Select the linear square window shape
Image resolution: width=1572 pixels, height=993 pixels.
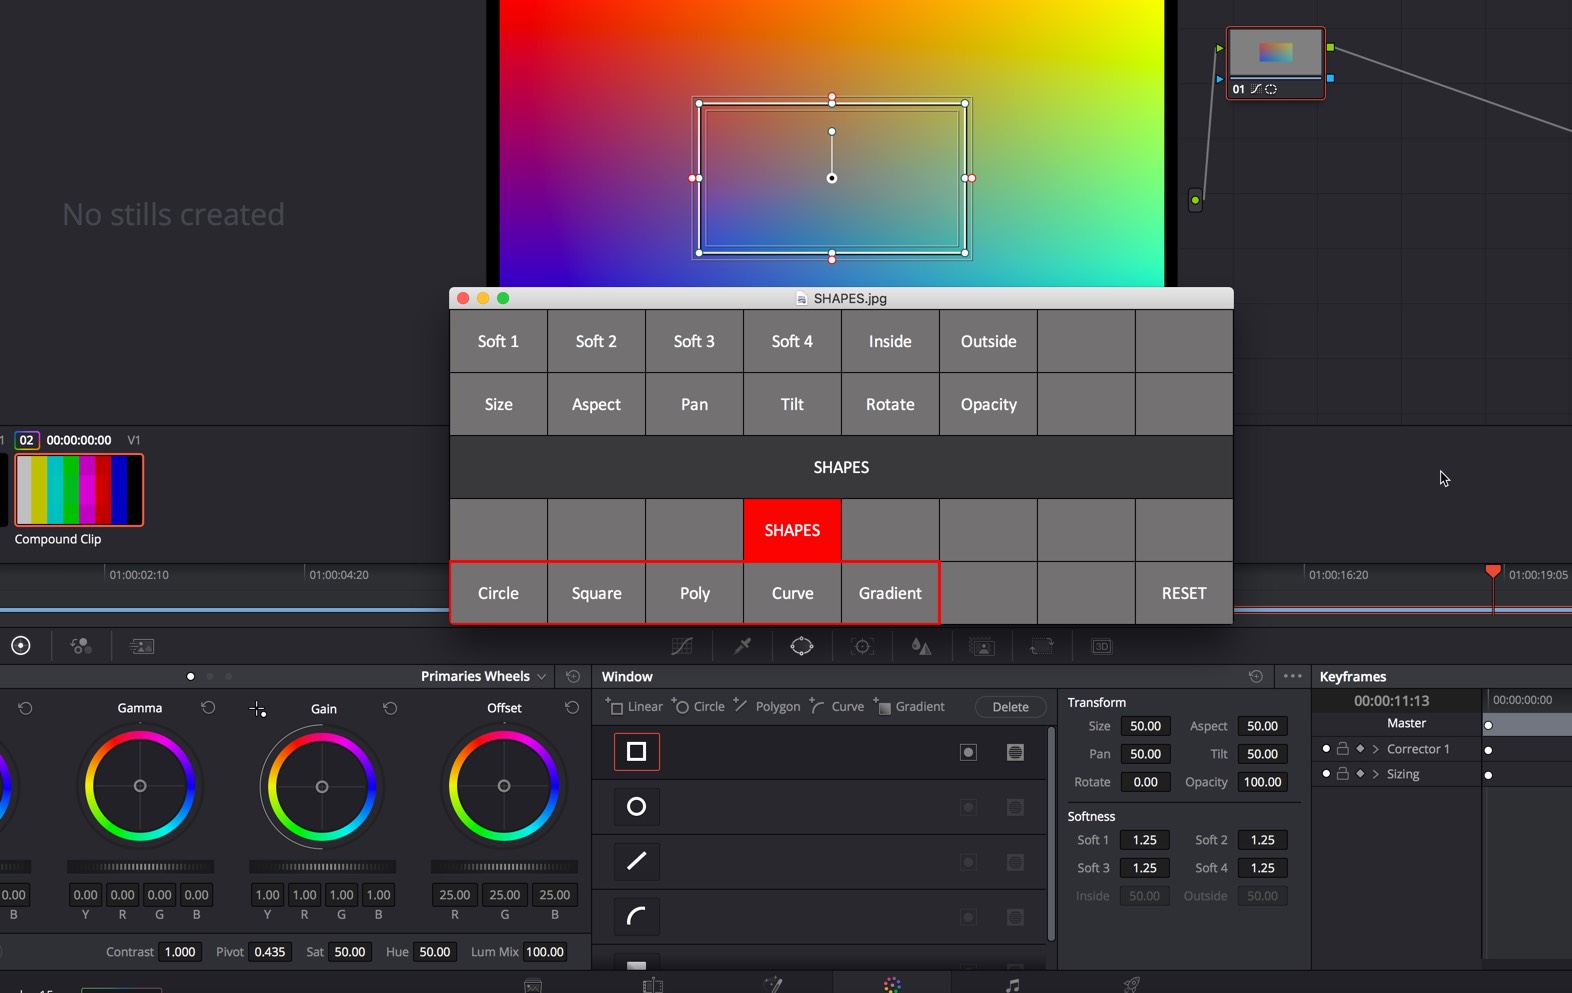click(636, 751)
